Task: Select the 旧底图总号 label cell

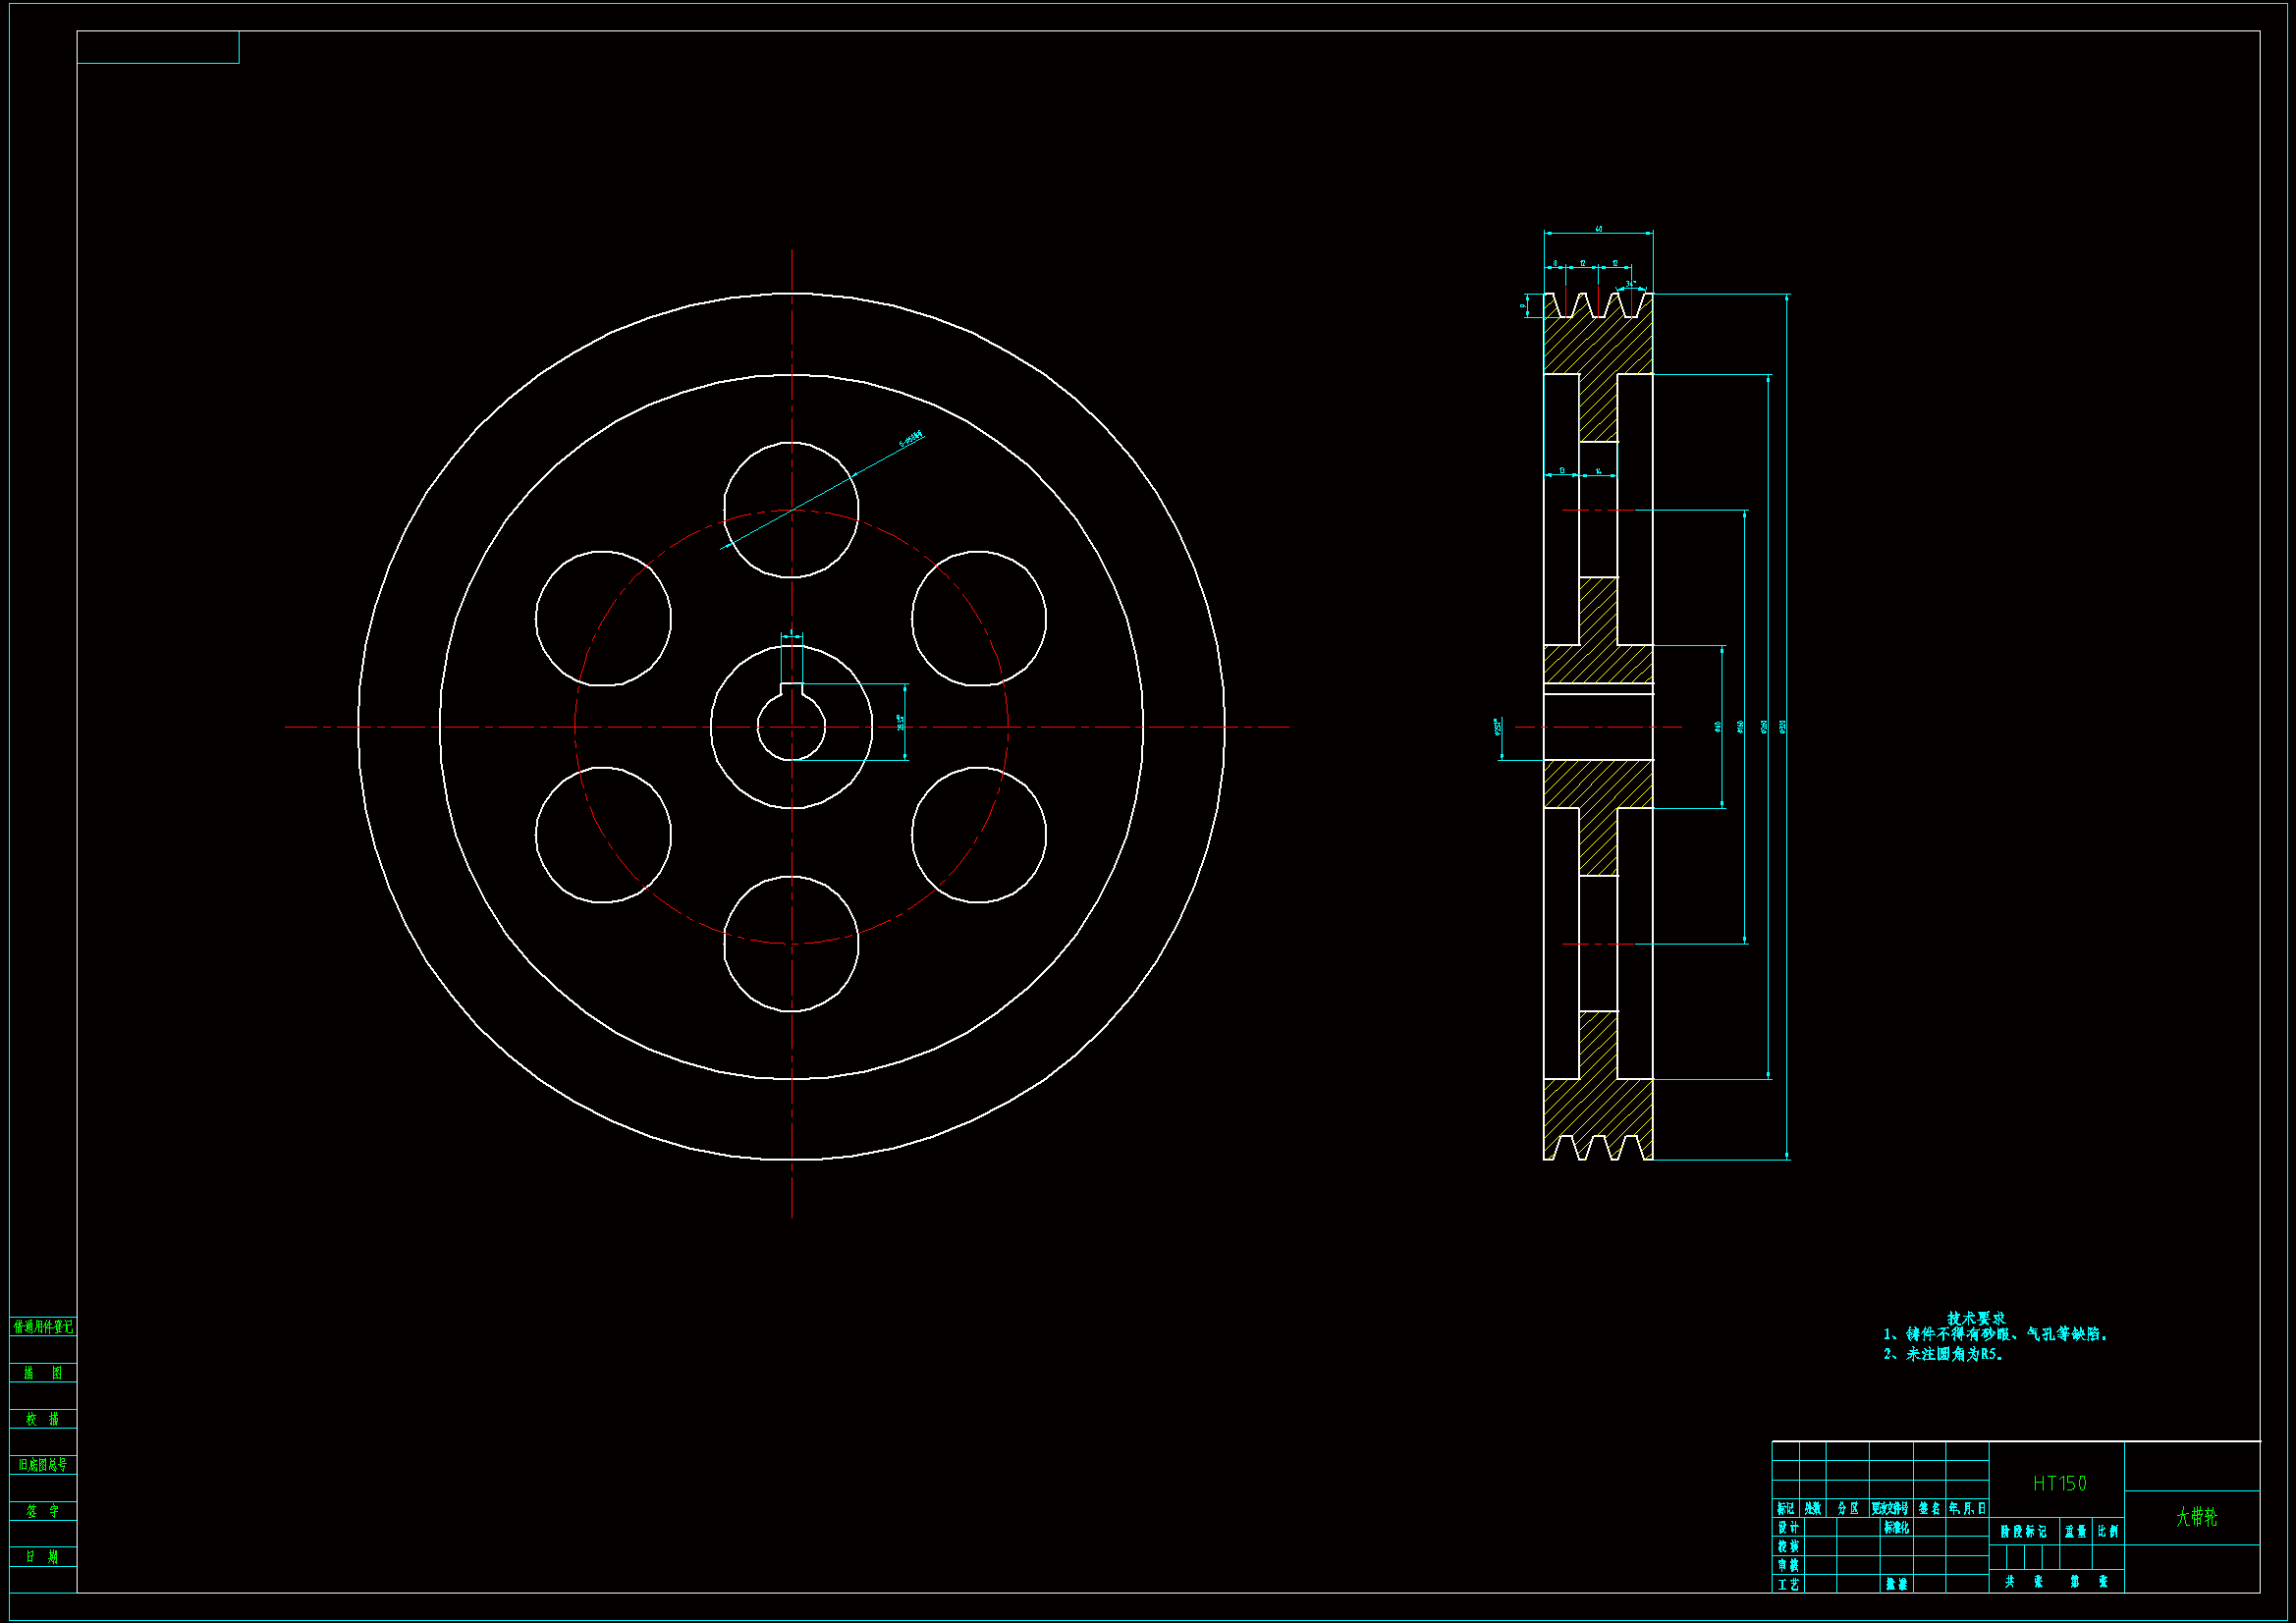Action: click(43, 1465)
